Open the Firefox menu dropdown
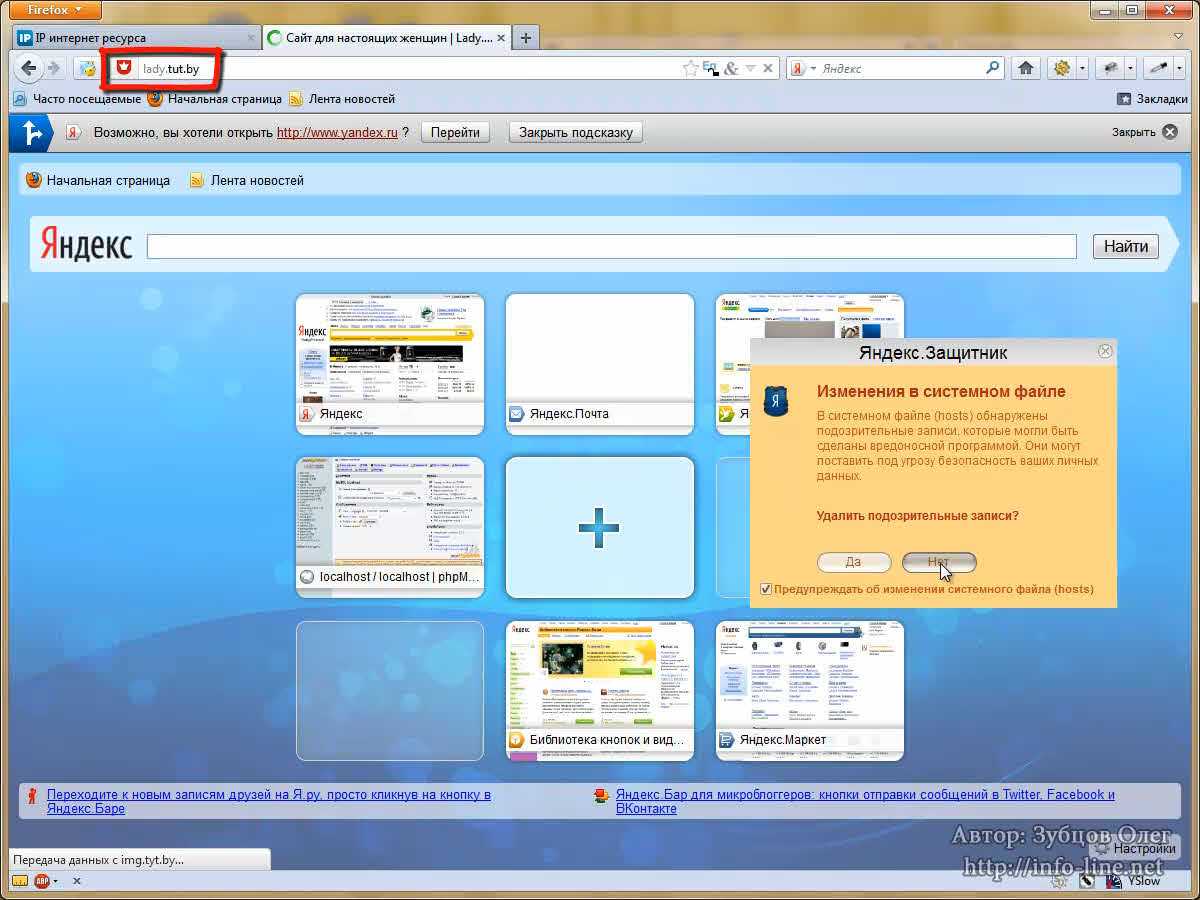The image size is (1200, 900). tap(50, 10)
